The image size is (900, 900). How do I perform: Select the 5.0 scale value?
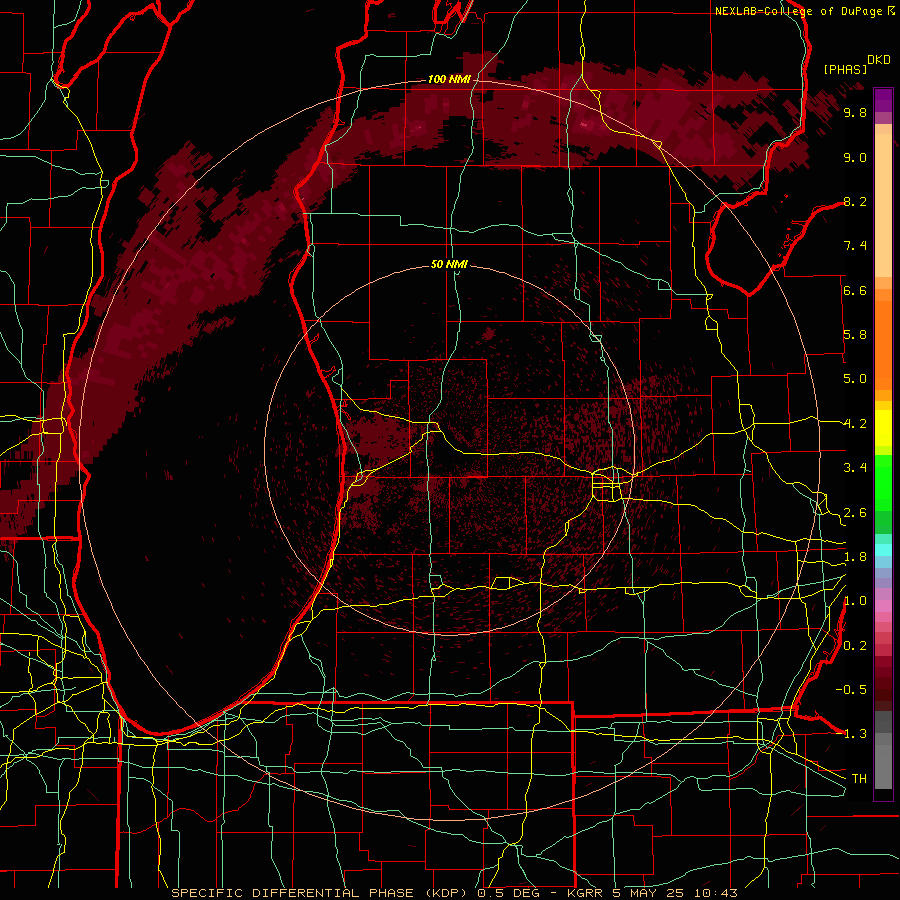coord(855,379)
